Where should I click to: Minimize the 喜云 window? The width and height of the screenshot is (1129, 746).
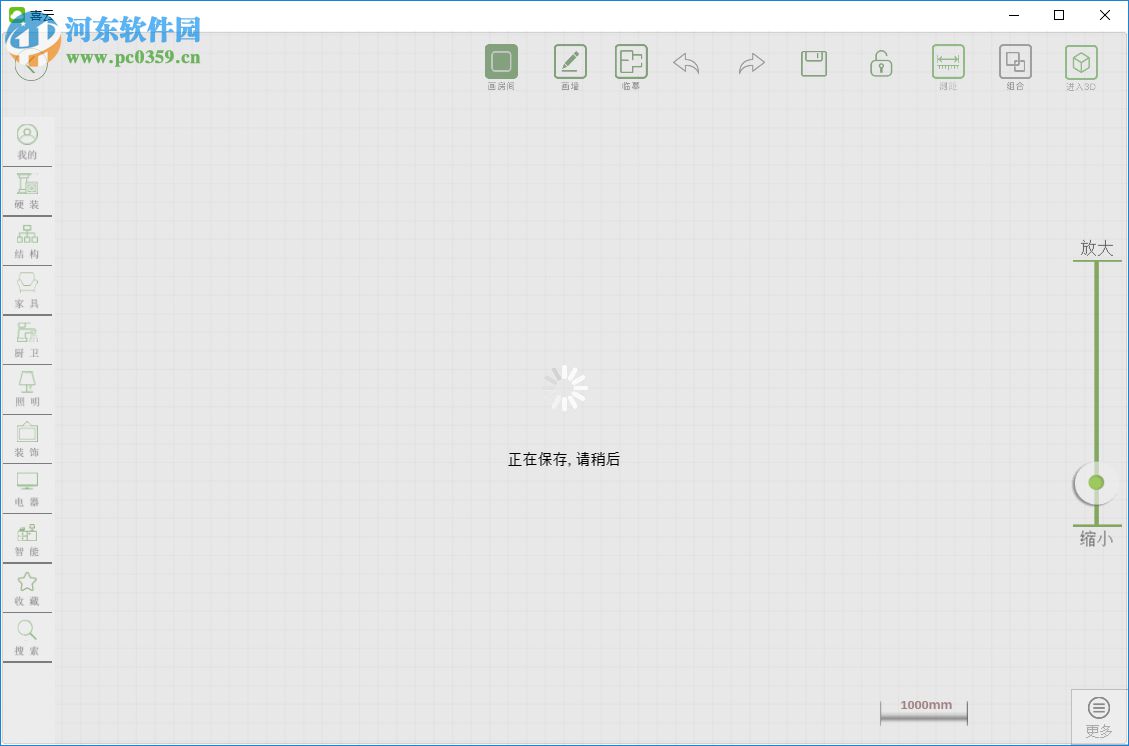coord(1014,15)
